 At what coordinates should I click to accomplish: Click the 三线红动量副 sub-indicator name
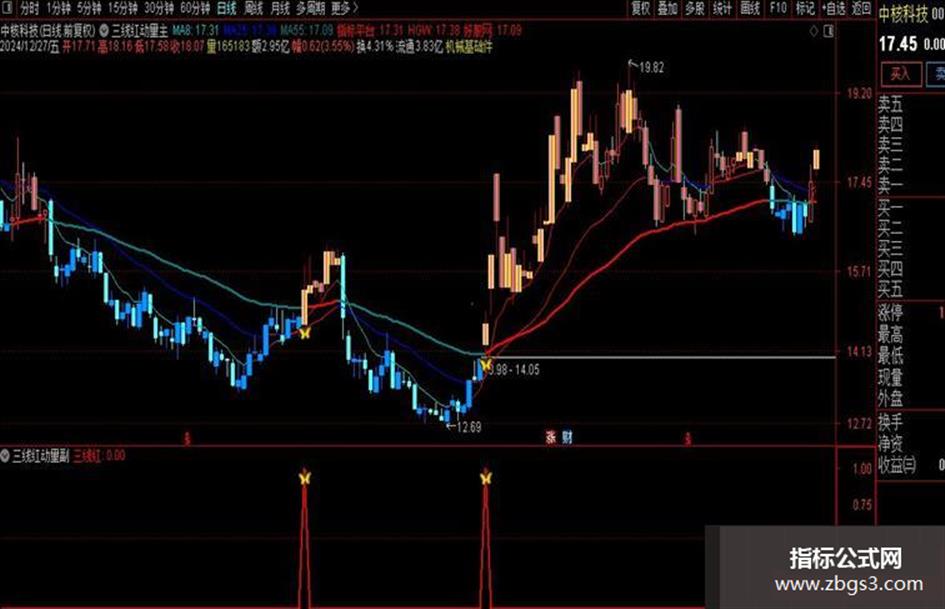tap(41, 456)
